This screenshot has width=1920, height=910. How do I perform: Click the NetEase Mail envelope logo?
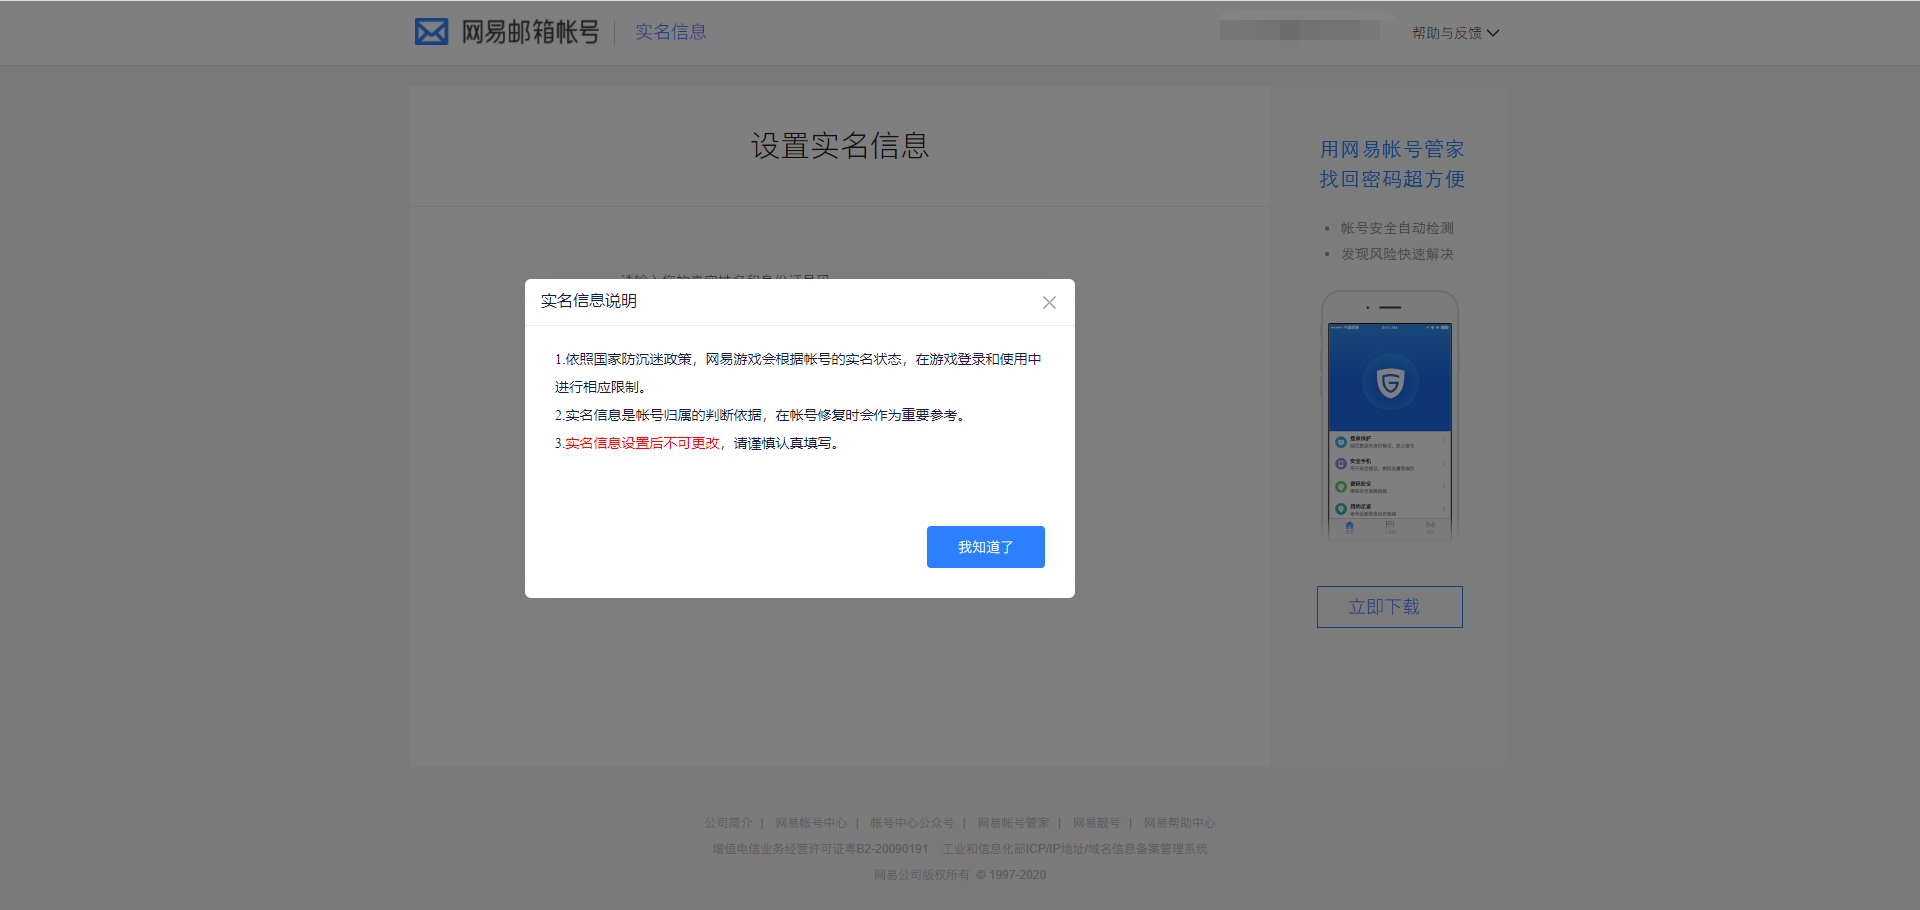(x=431, y=31)
